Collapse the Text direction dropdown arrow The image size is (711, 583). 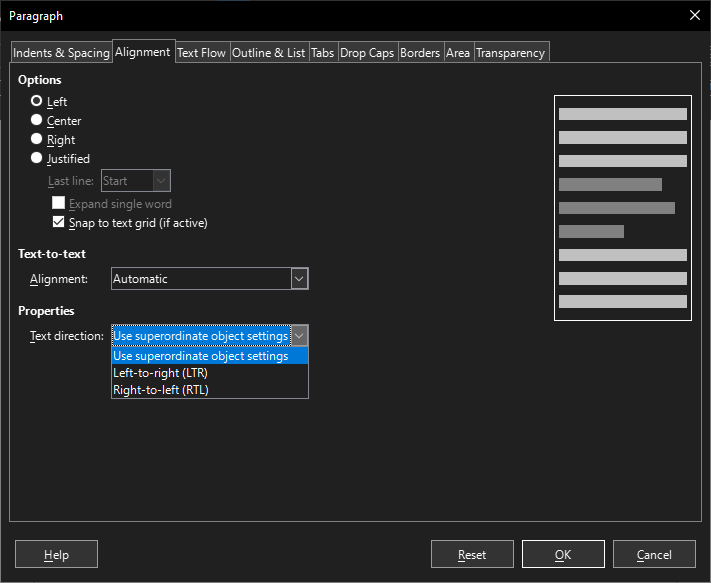click(x=299, y=336)
